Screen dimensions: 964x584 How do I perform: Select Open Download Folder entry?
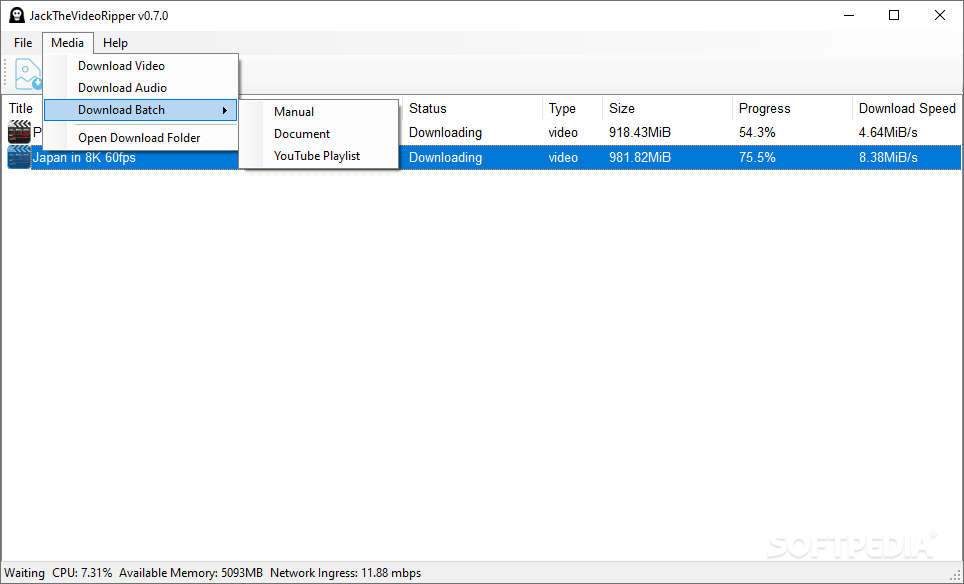click(140, 138)
